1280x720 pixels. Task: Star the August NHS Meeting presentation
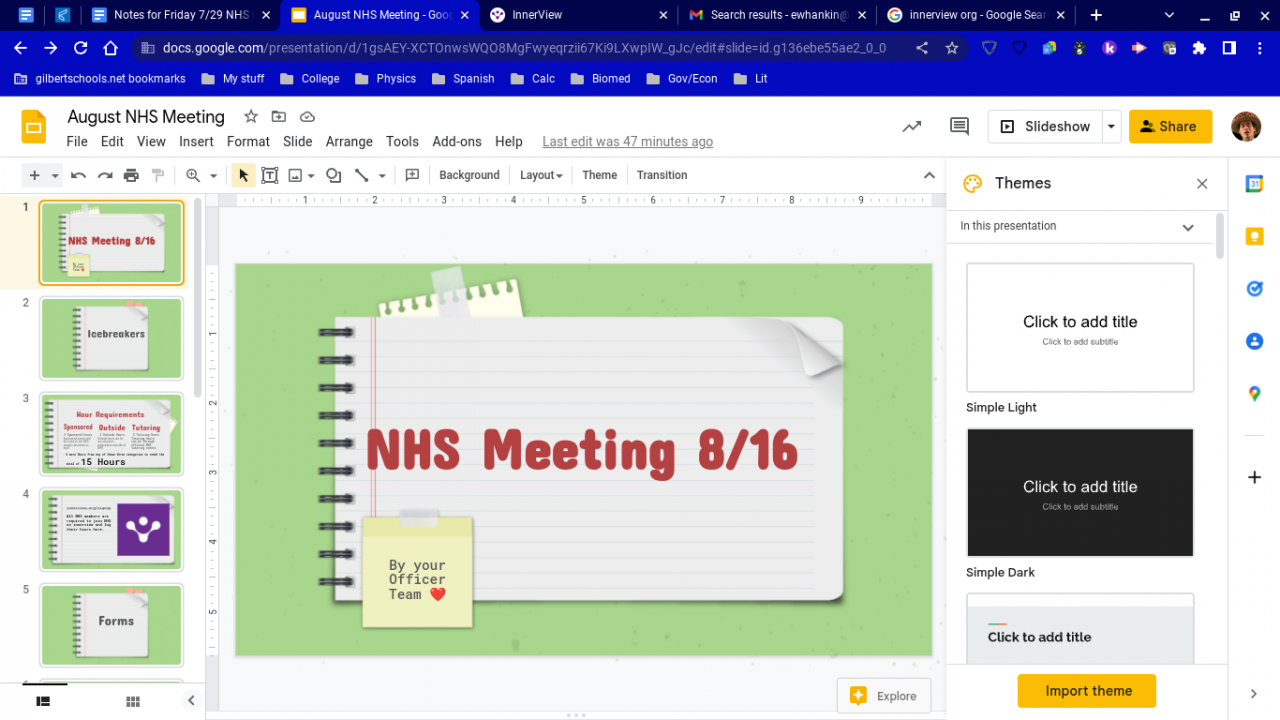click(x=251, y=117)
